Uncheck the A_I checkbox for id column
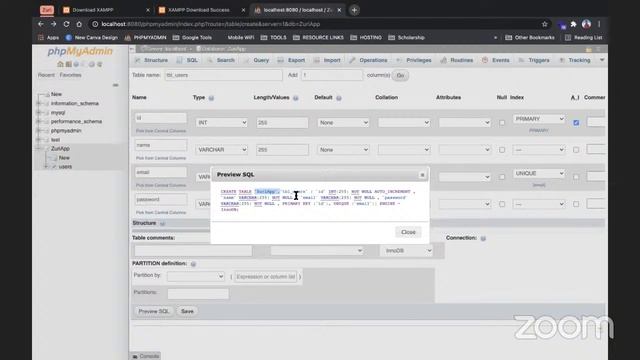 coord(576,123)
